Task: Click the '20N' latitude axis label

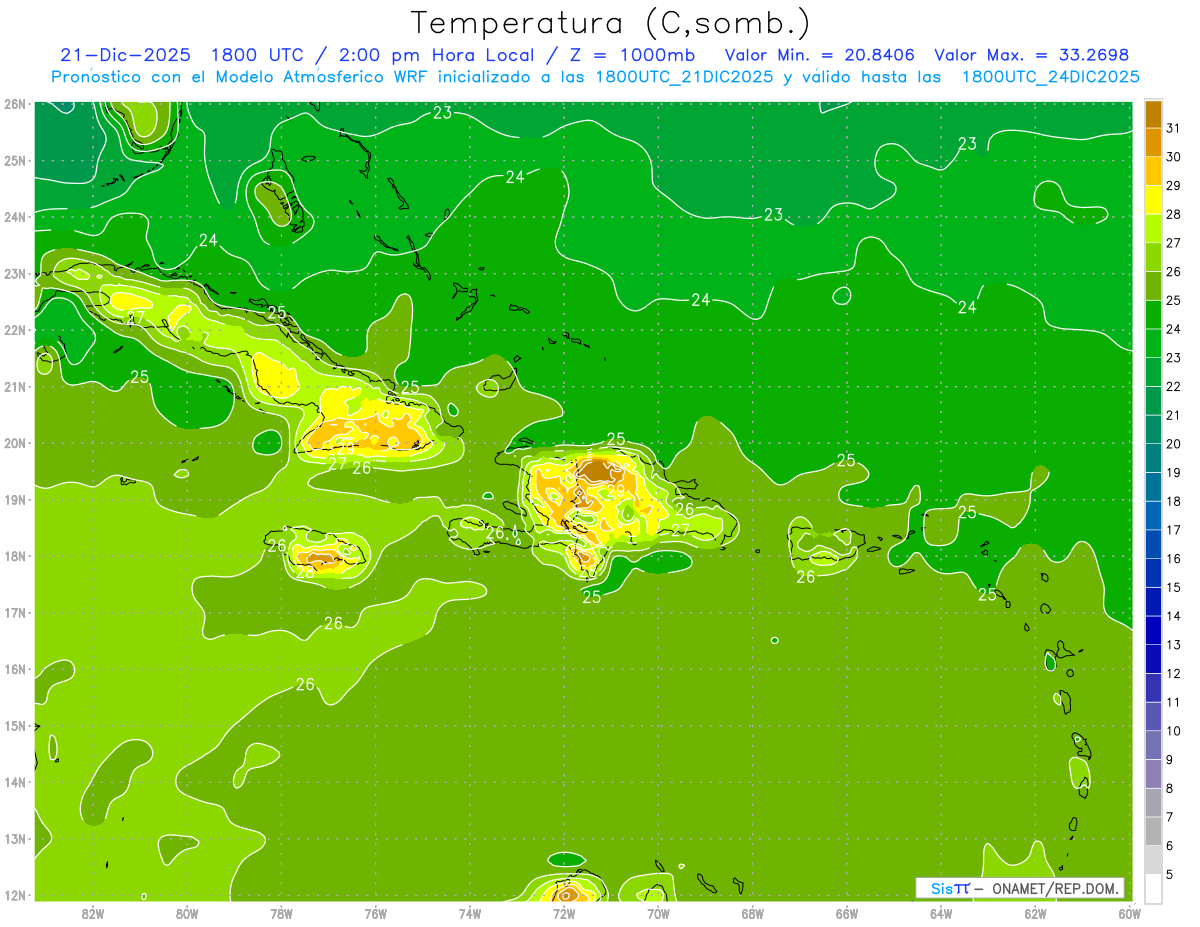Action: (15, 443)
